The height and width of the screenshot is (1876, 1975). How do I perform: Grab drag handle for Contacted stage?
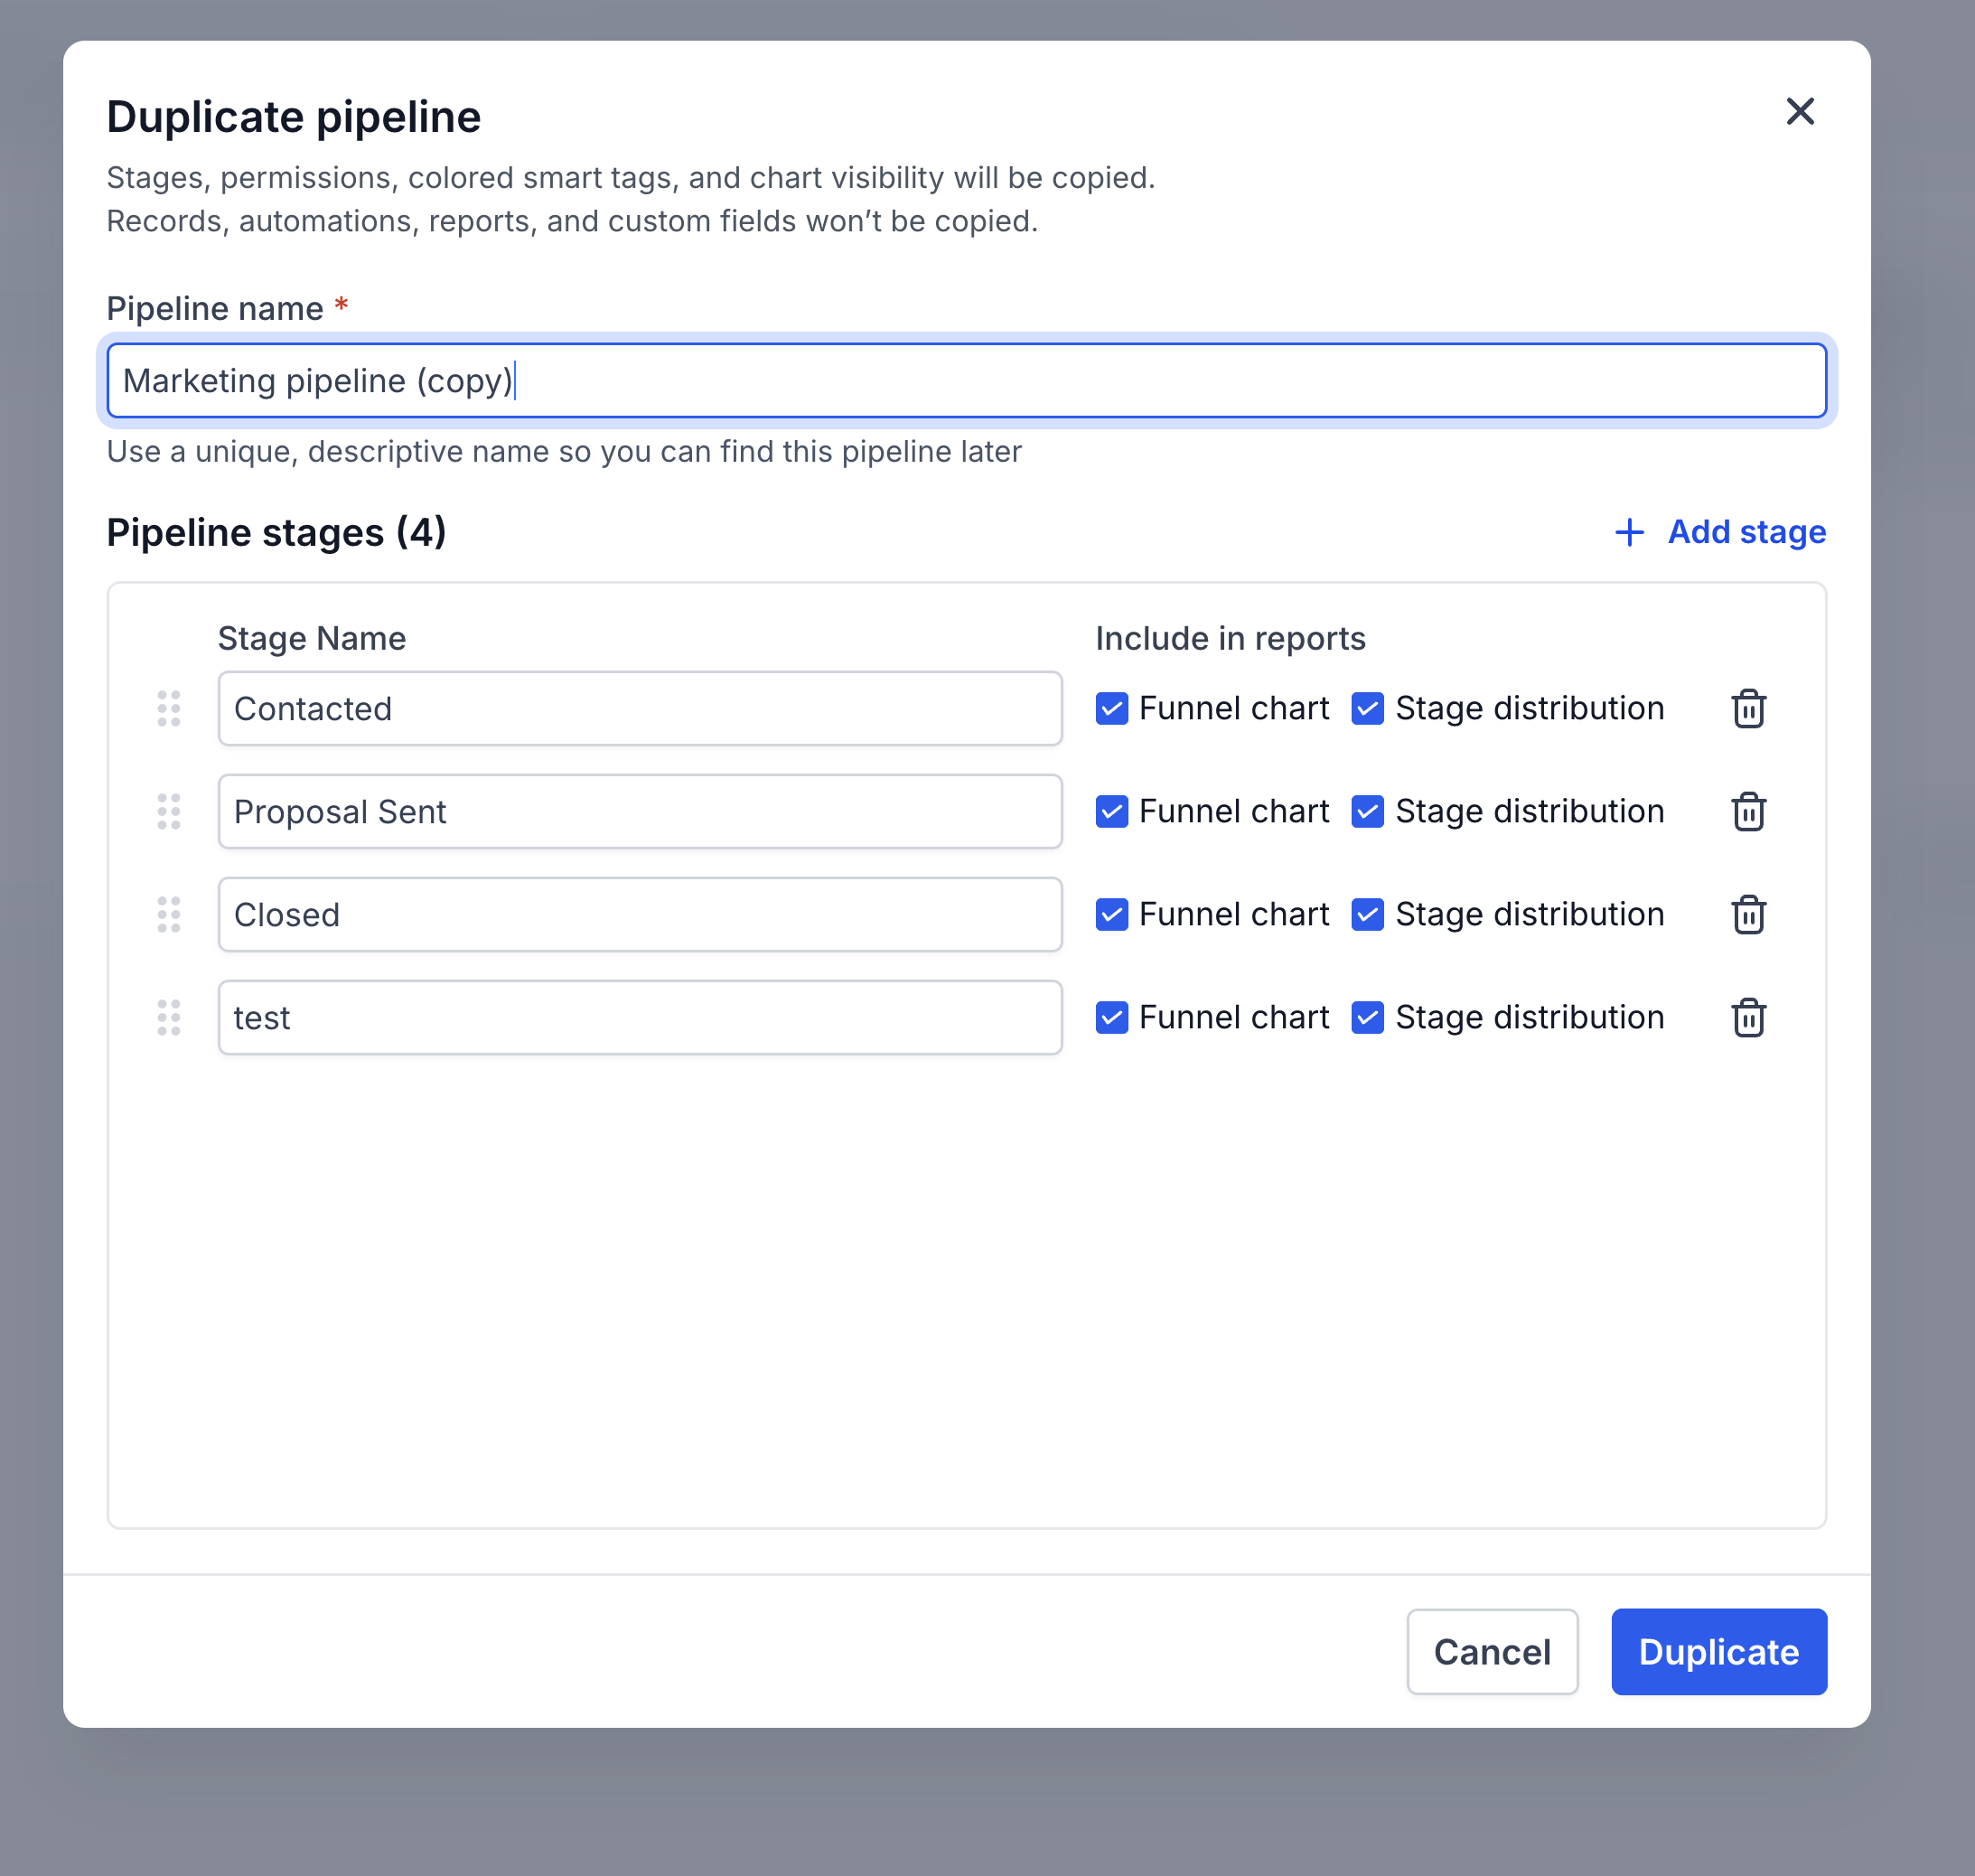click(x=169, y=709)
